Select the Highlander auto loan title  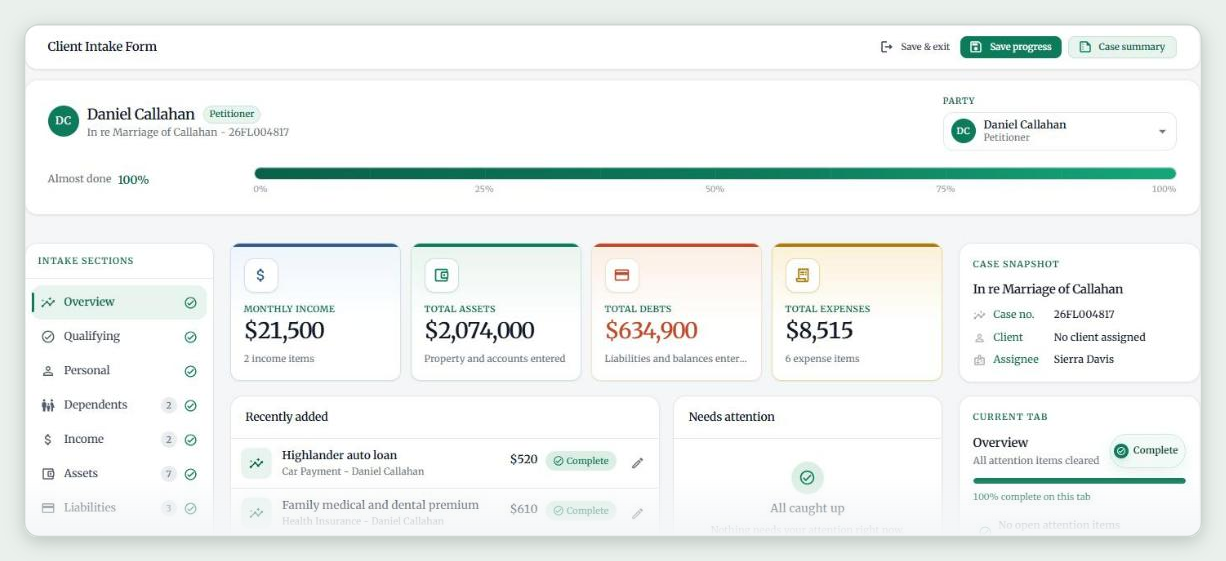[x=339, y=455]
